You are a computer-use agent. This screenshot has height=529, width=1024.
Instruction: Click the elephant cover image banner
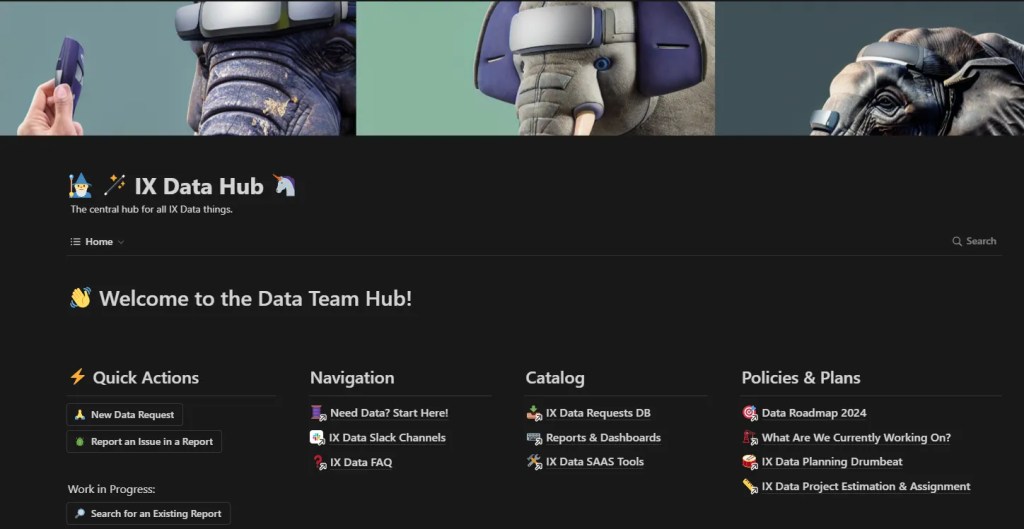[x=512, y=68]
